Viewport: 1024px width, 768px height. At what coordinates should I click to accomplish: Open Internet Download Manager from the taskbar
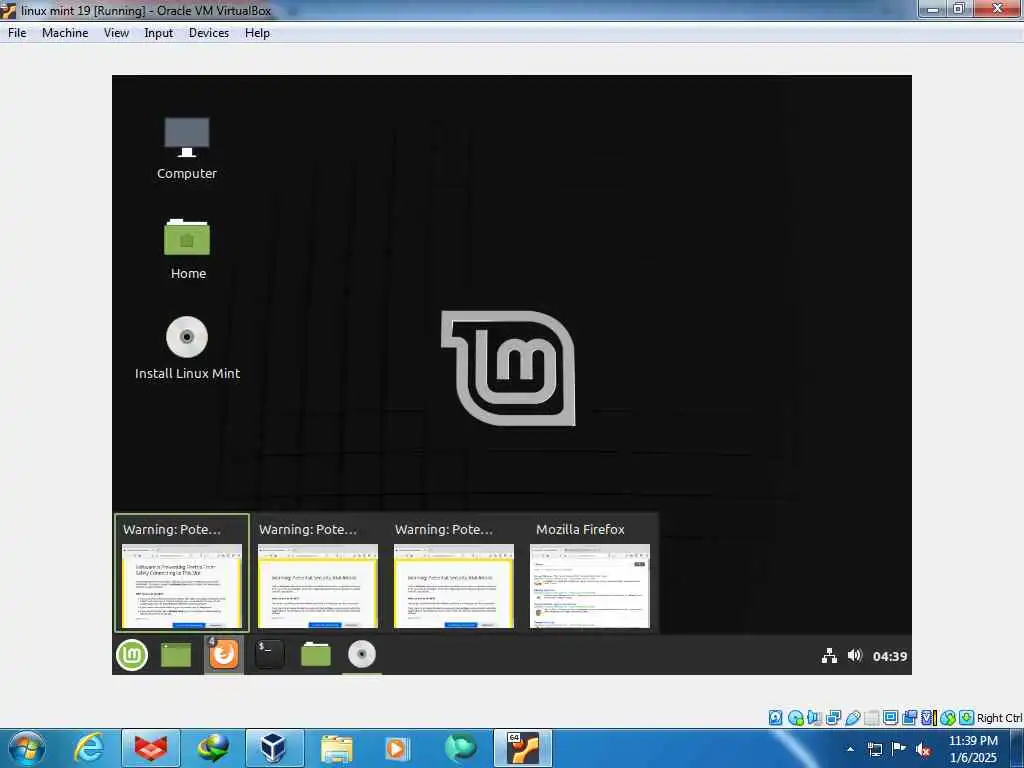[213, 748]
